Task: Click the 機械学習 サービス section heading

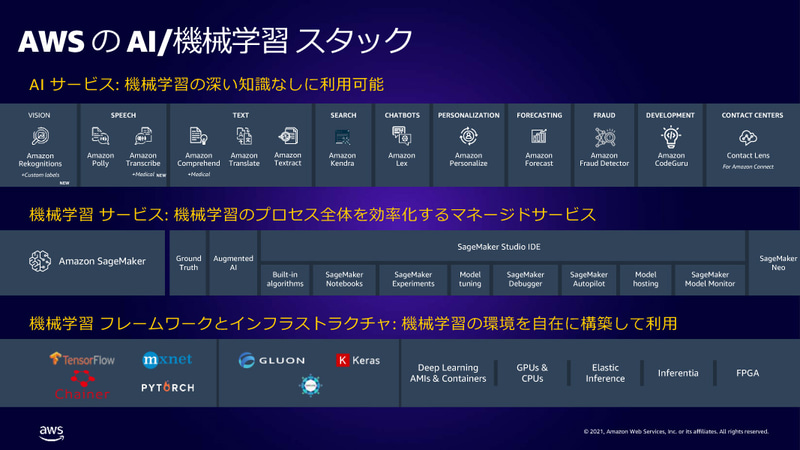Action: (x=312, y=214)
